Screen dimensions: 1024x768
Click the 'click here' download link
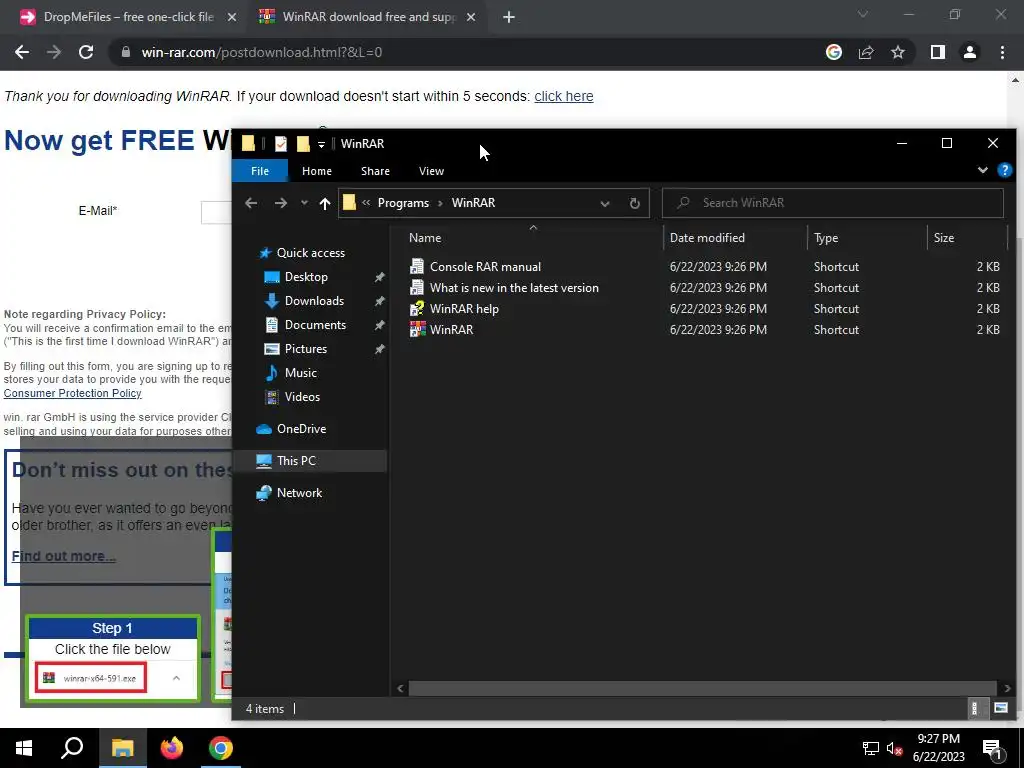pyautogui.click(x=564, y=97)
